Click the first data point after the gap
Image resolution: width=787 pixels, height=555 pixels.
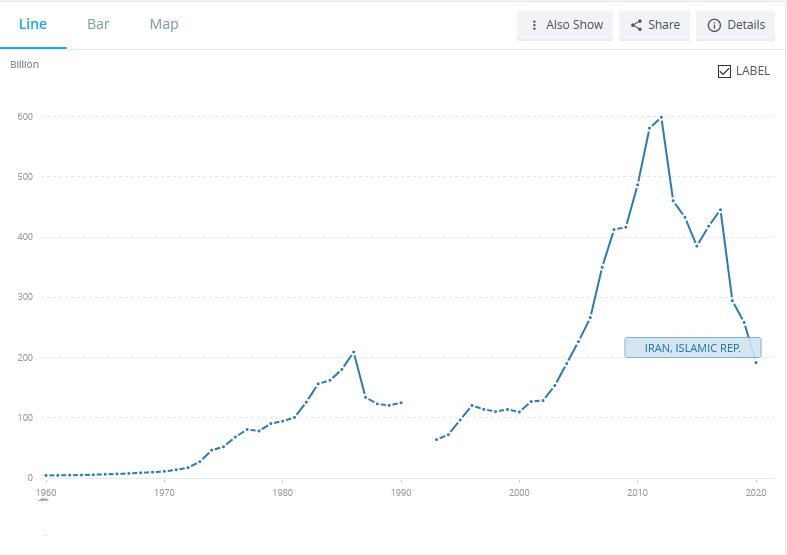pos(436,439)
